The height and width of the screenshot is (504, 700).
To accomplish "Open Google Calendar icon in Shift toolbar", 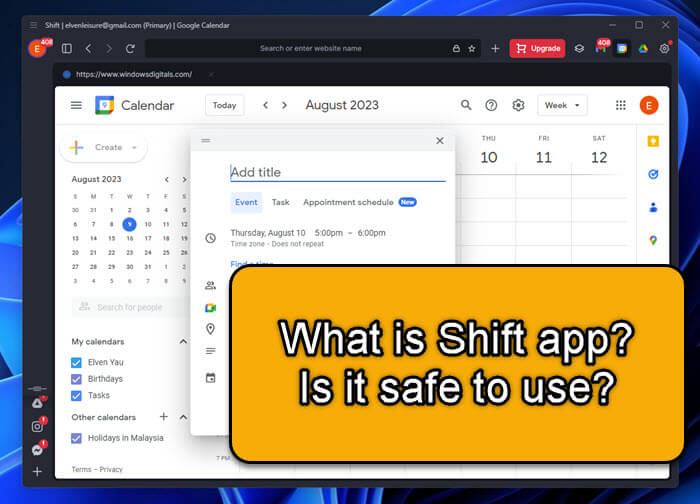I will coord(621,48).
